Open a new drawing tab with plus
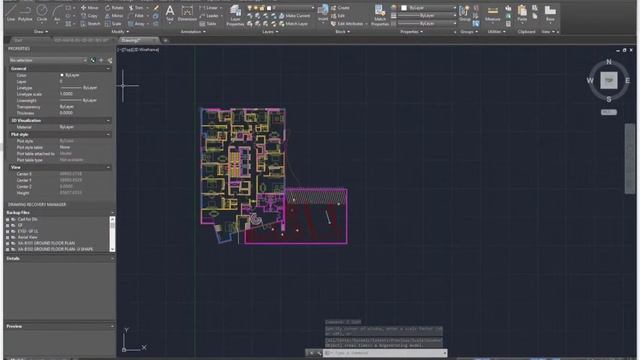 (x=165, y=40)
